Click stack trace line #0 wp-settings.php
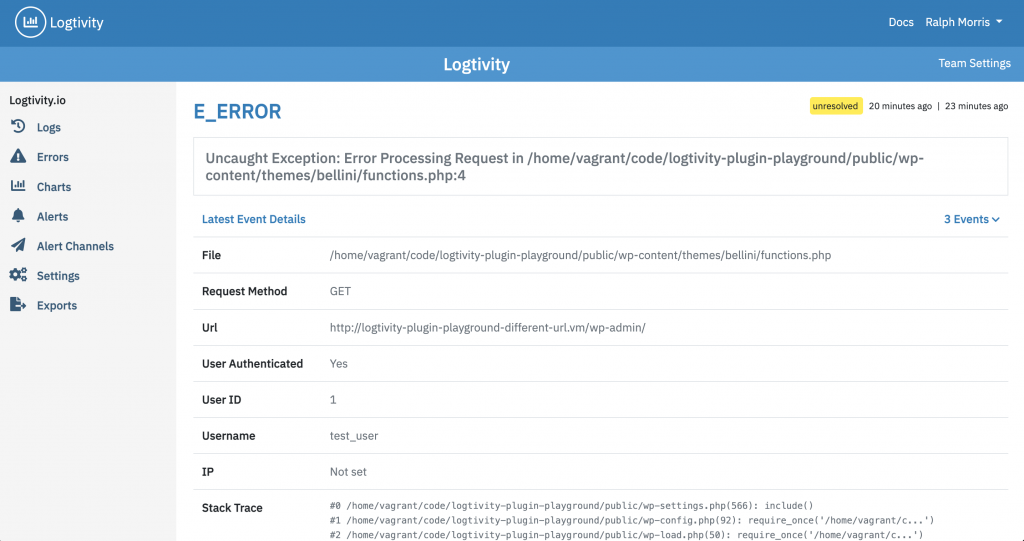 (x=571, y=506)
